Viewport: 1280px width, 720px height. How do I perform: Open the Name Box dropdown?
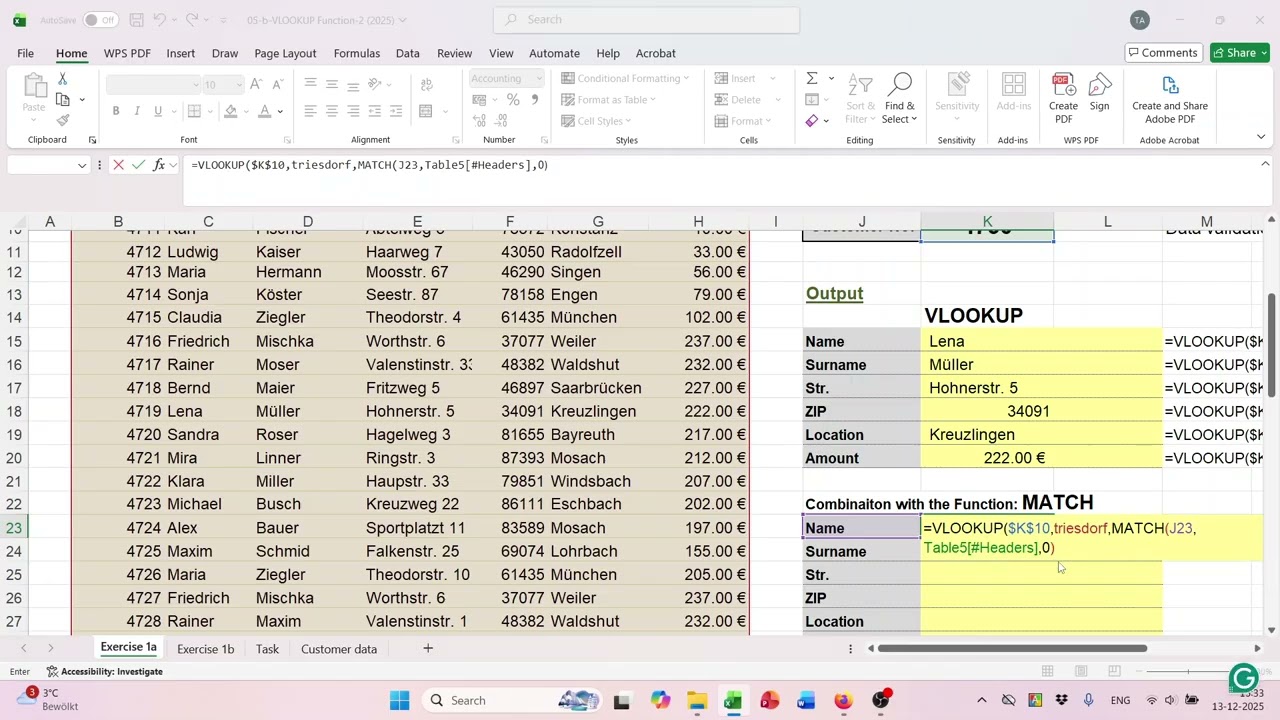click(x=83, y=166)
